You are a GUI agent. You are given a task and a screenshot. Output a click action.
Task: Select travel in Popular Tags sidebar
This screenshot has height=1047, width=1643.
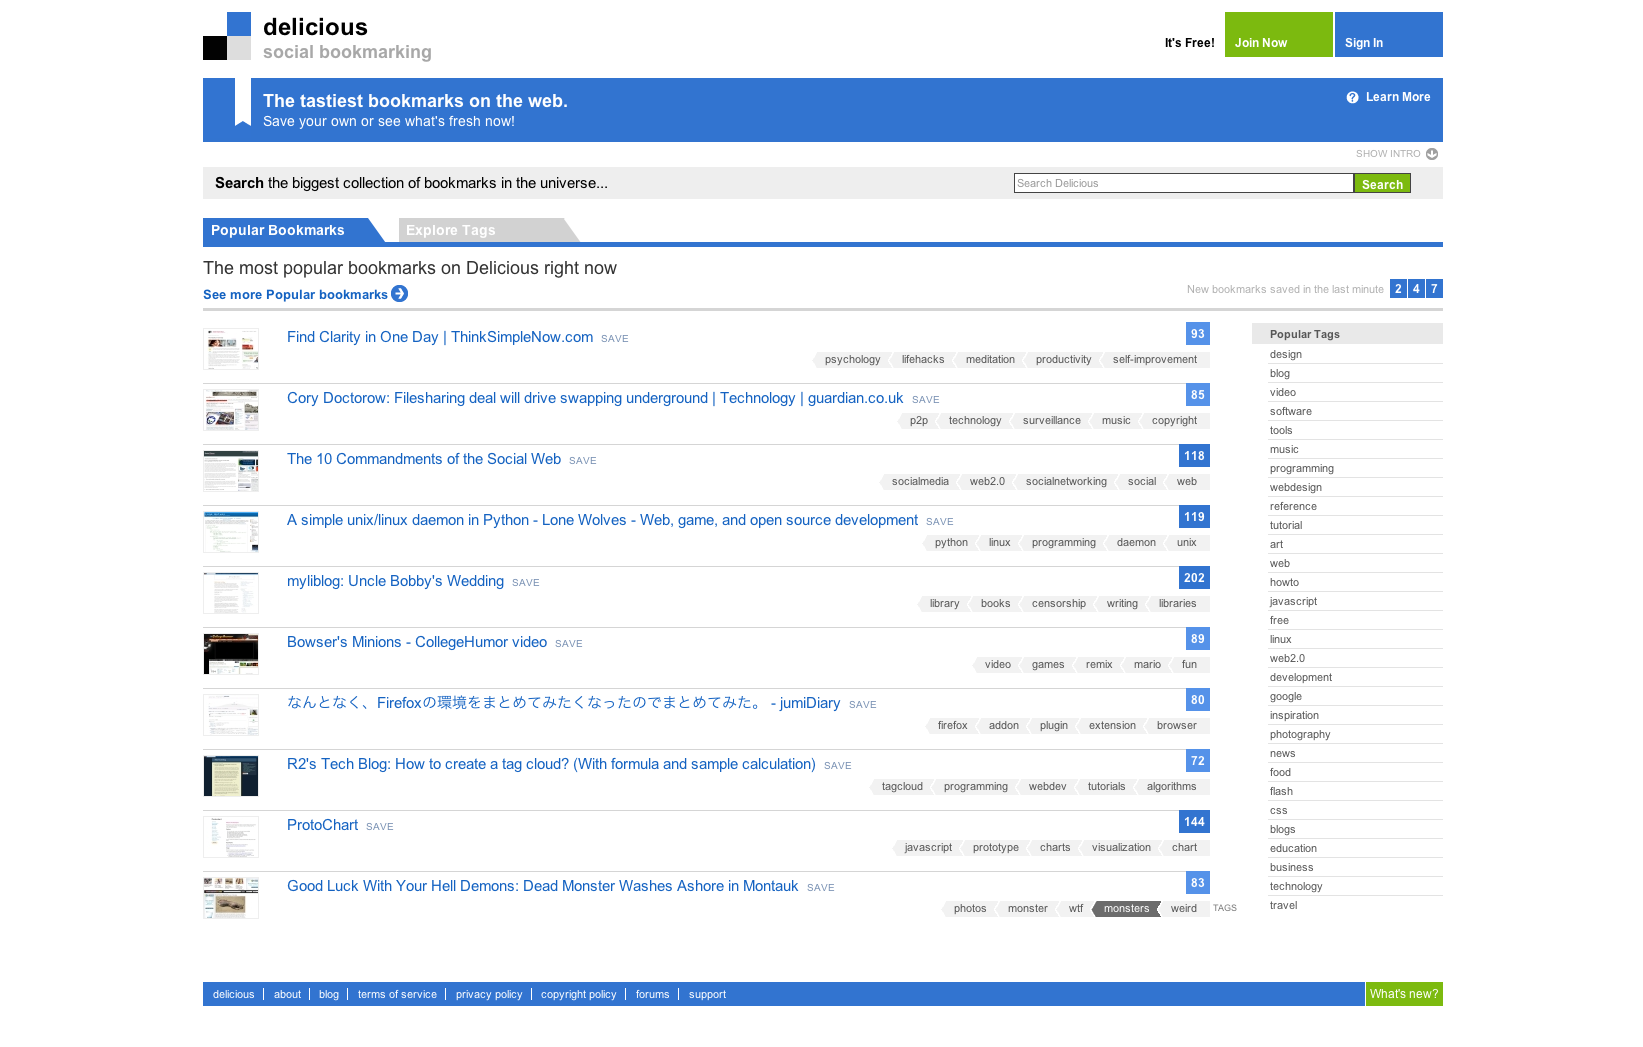tap(1283, 906)
